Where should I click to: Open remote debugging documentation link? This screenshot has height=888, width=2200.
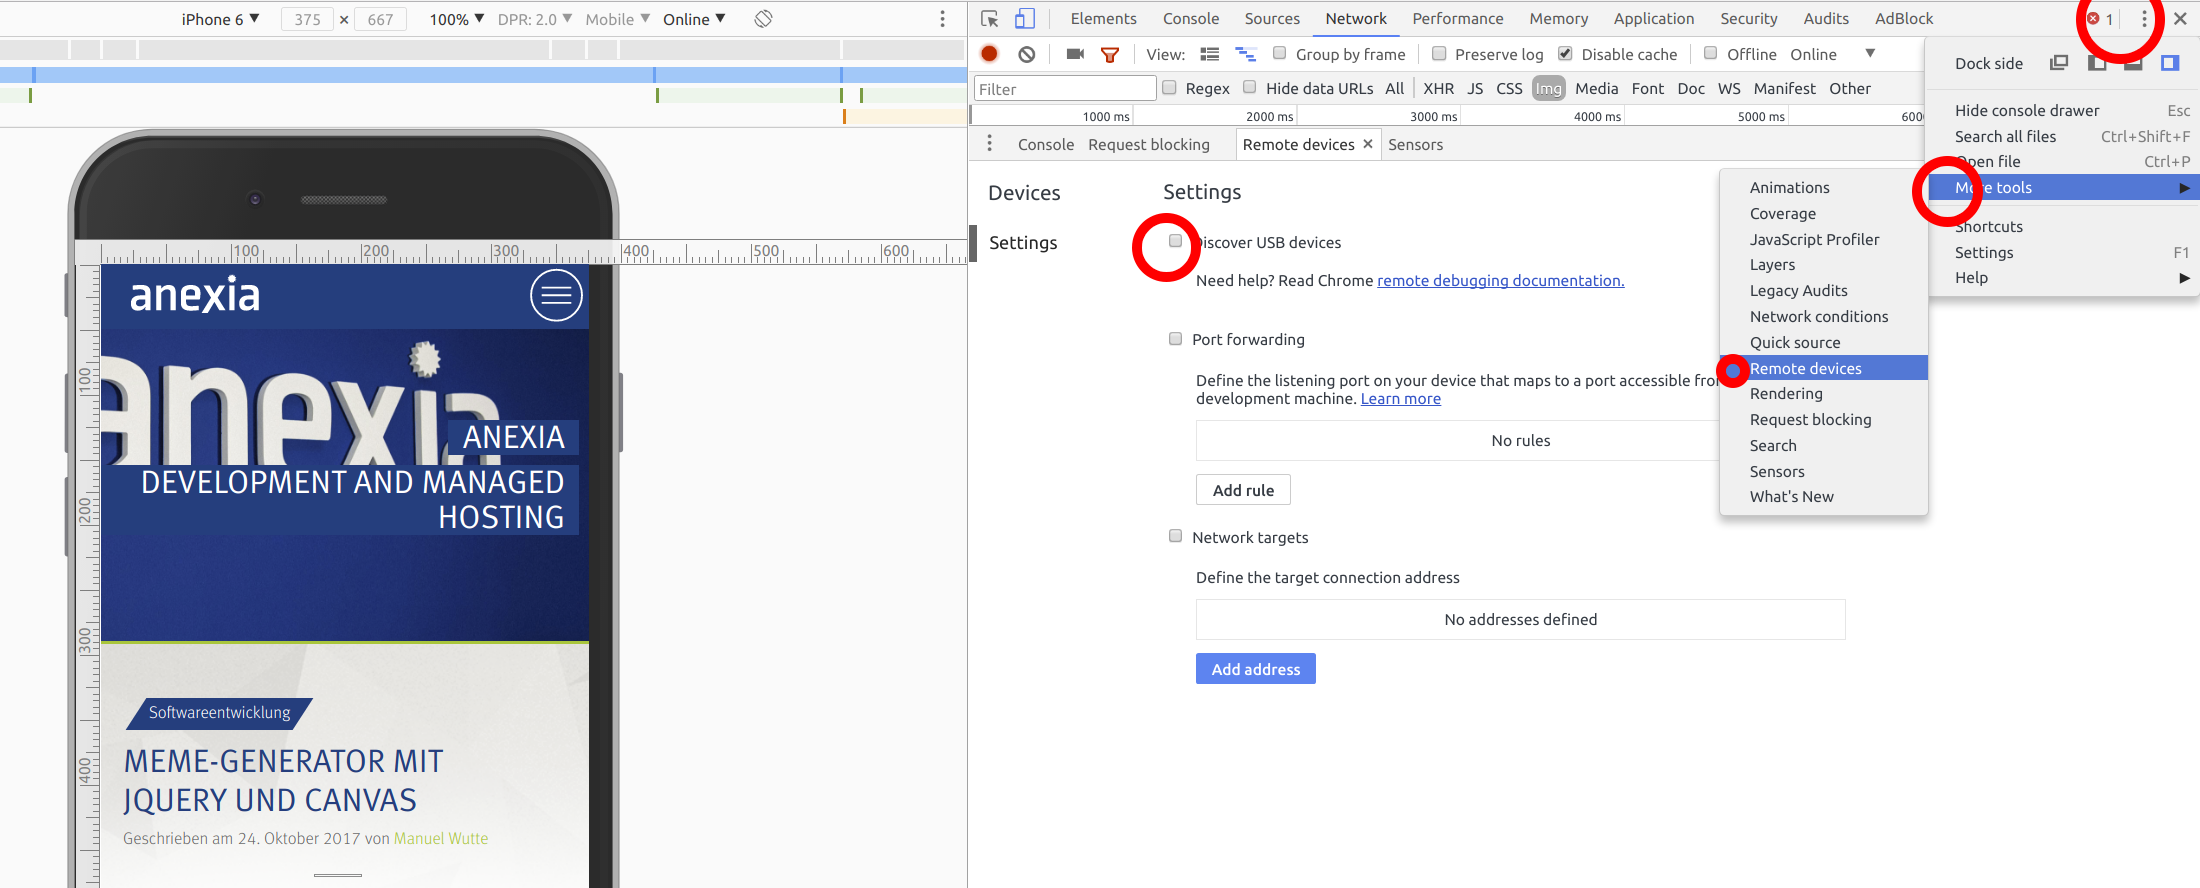pos(1500,281)
